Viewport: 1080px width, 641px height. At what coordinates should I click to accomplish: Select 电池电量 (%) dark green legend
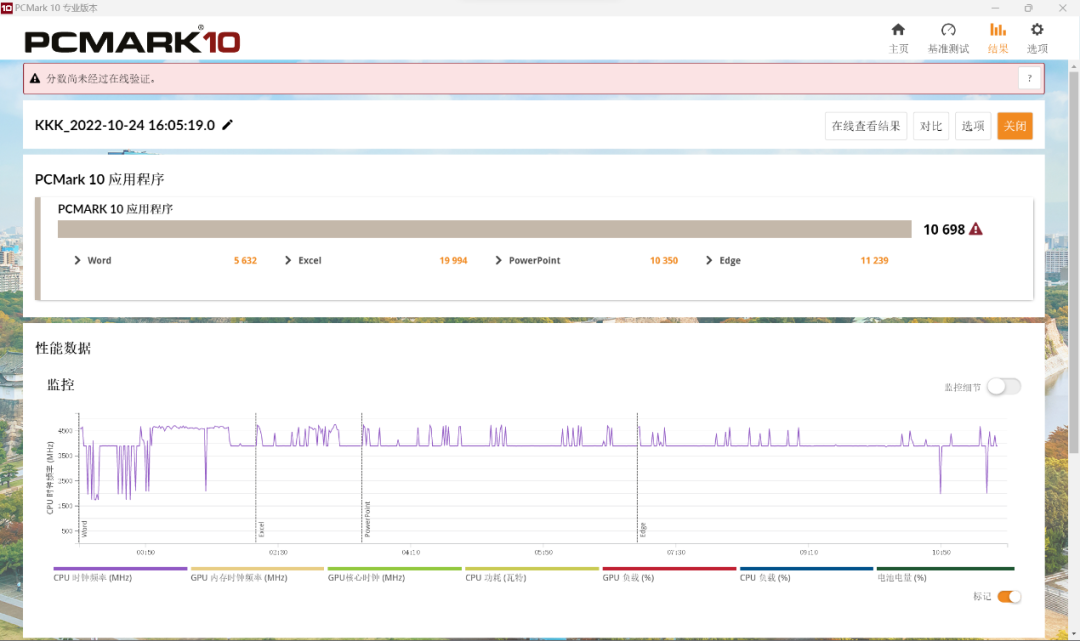tap(945, 574)
